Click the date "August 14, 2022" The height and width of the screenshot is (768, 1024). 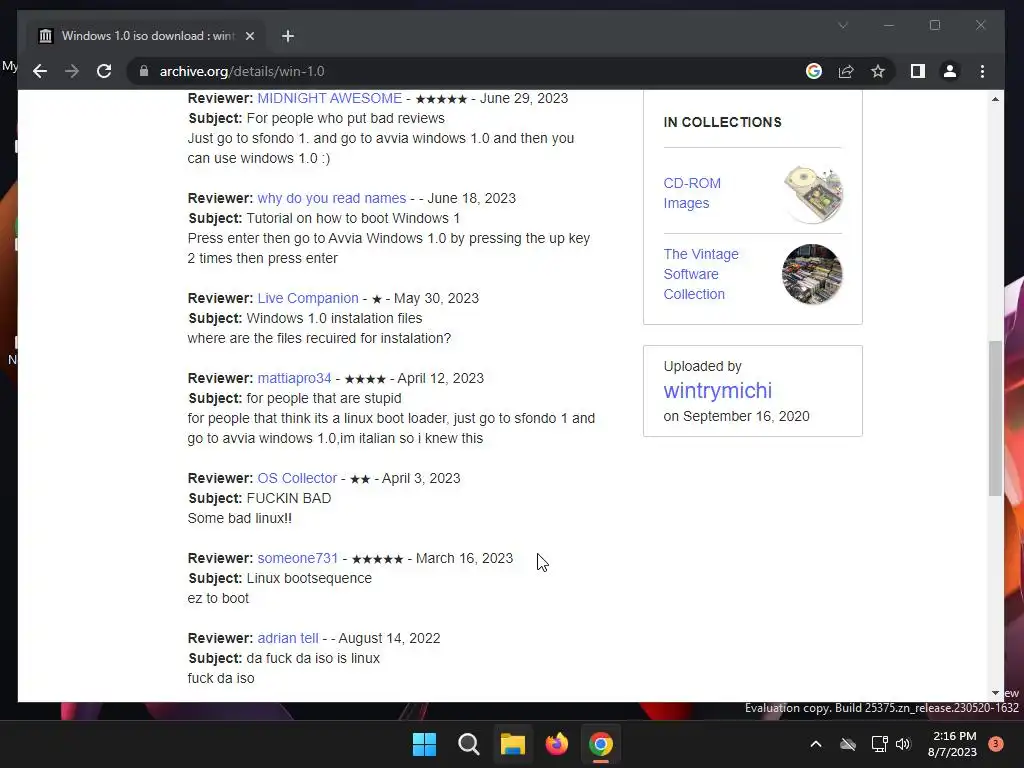click(389, 638)
